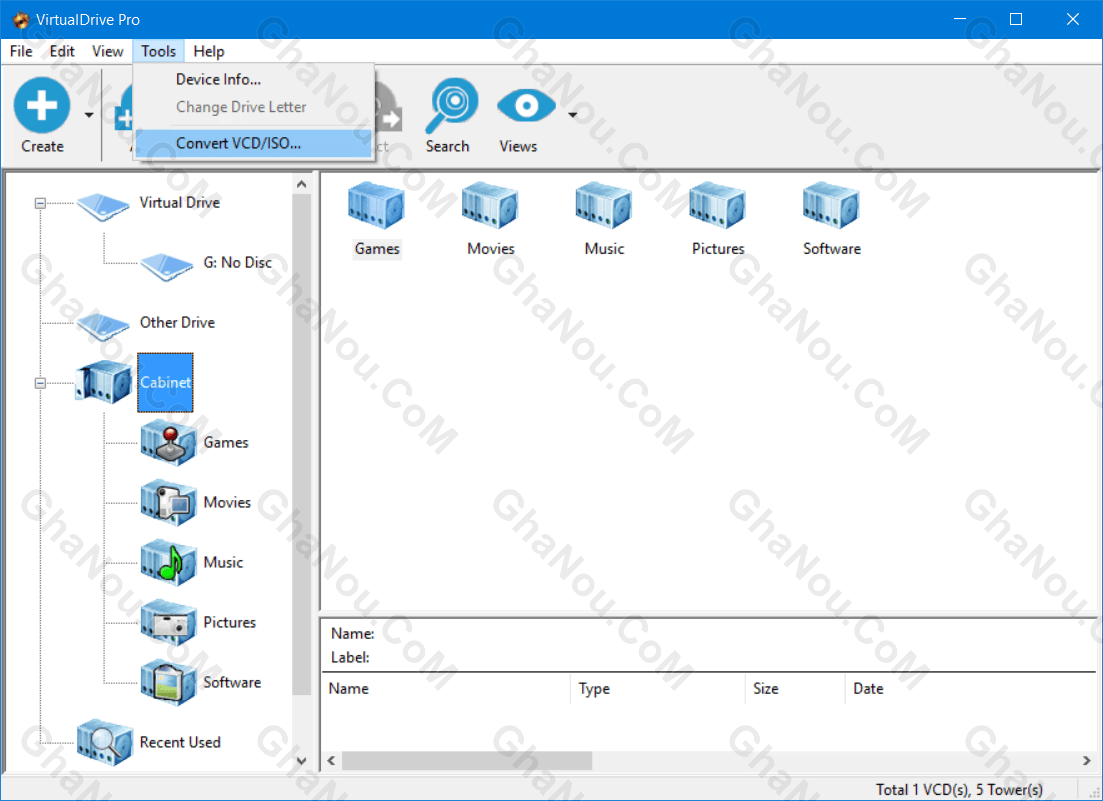Select the Virtual Drive icon in tree

coord(103,205)
